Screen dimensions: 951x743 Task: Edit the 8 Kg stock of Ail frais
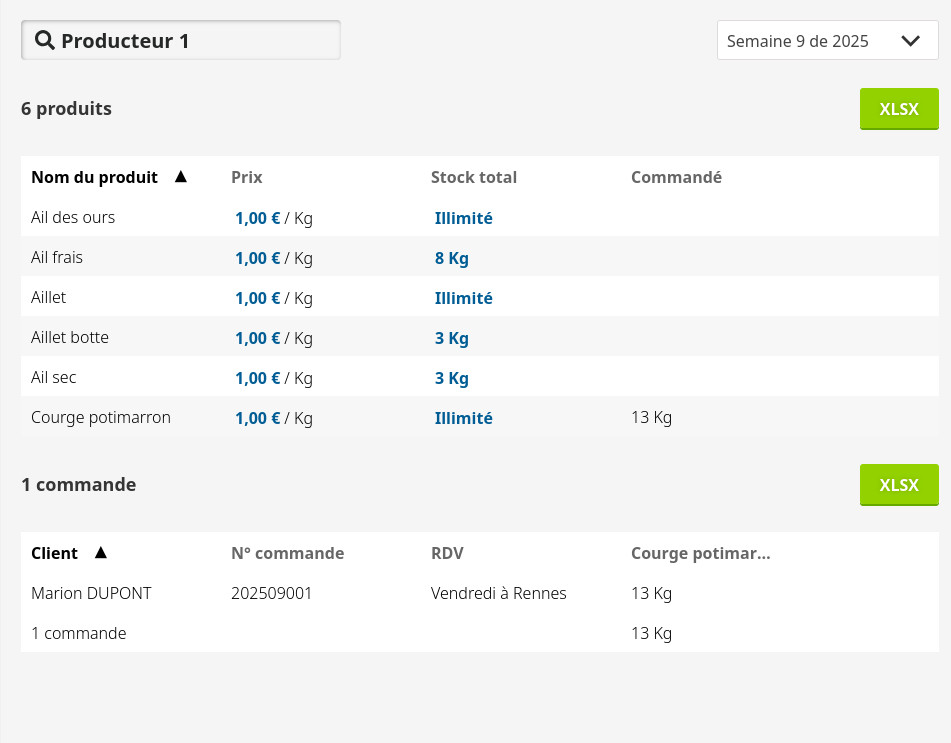click(451, 258)
